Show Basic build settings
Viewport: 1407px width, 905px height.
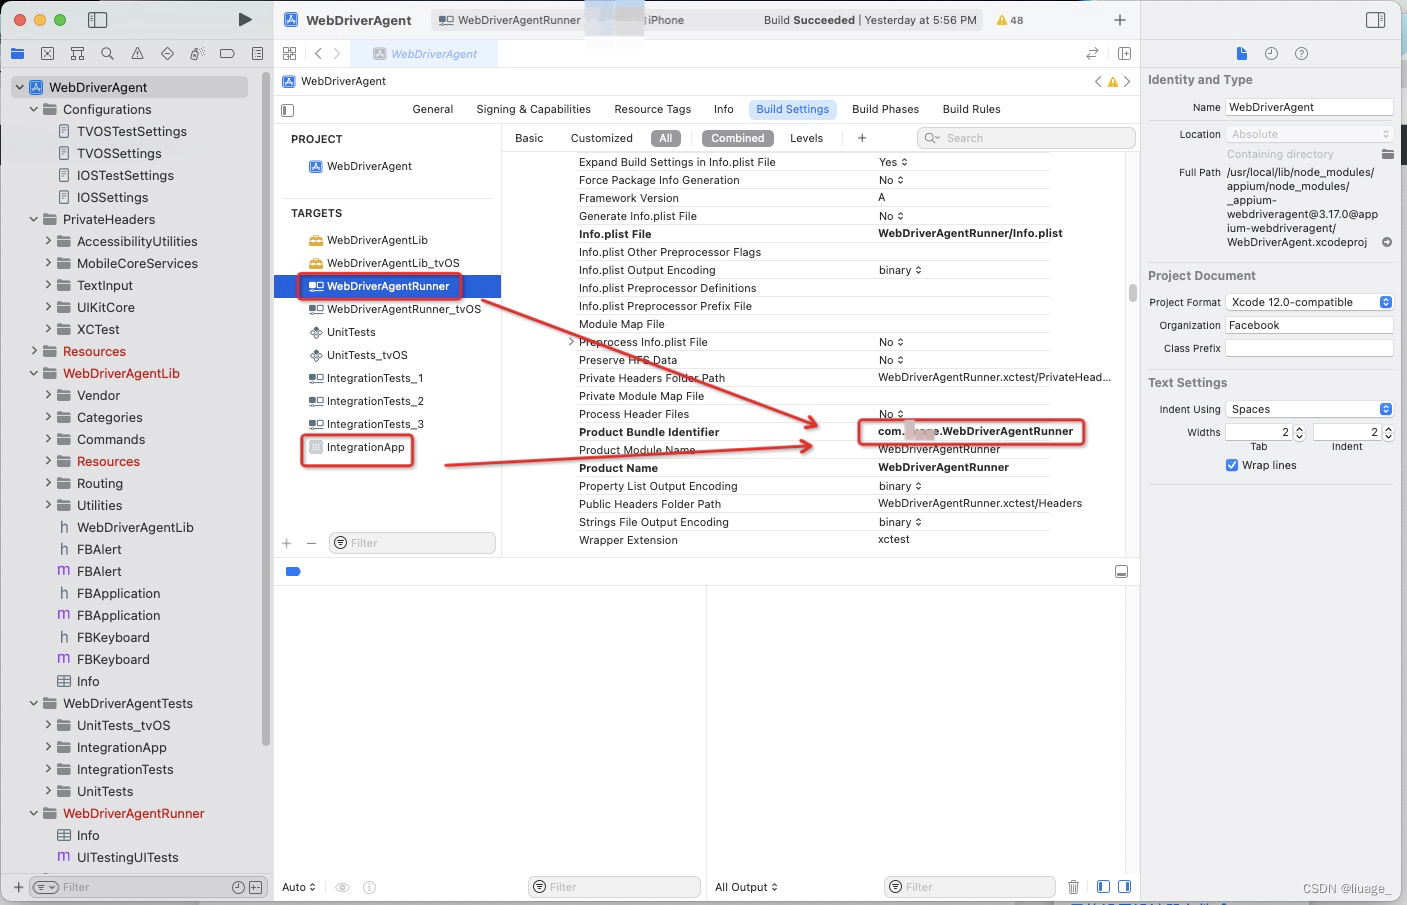[x=529, y=138]
